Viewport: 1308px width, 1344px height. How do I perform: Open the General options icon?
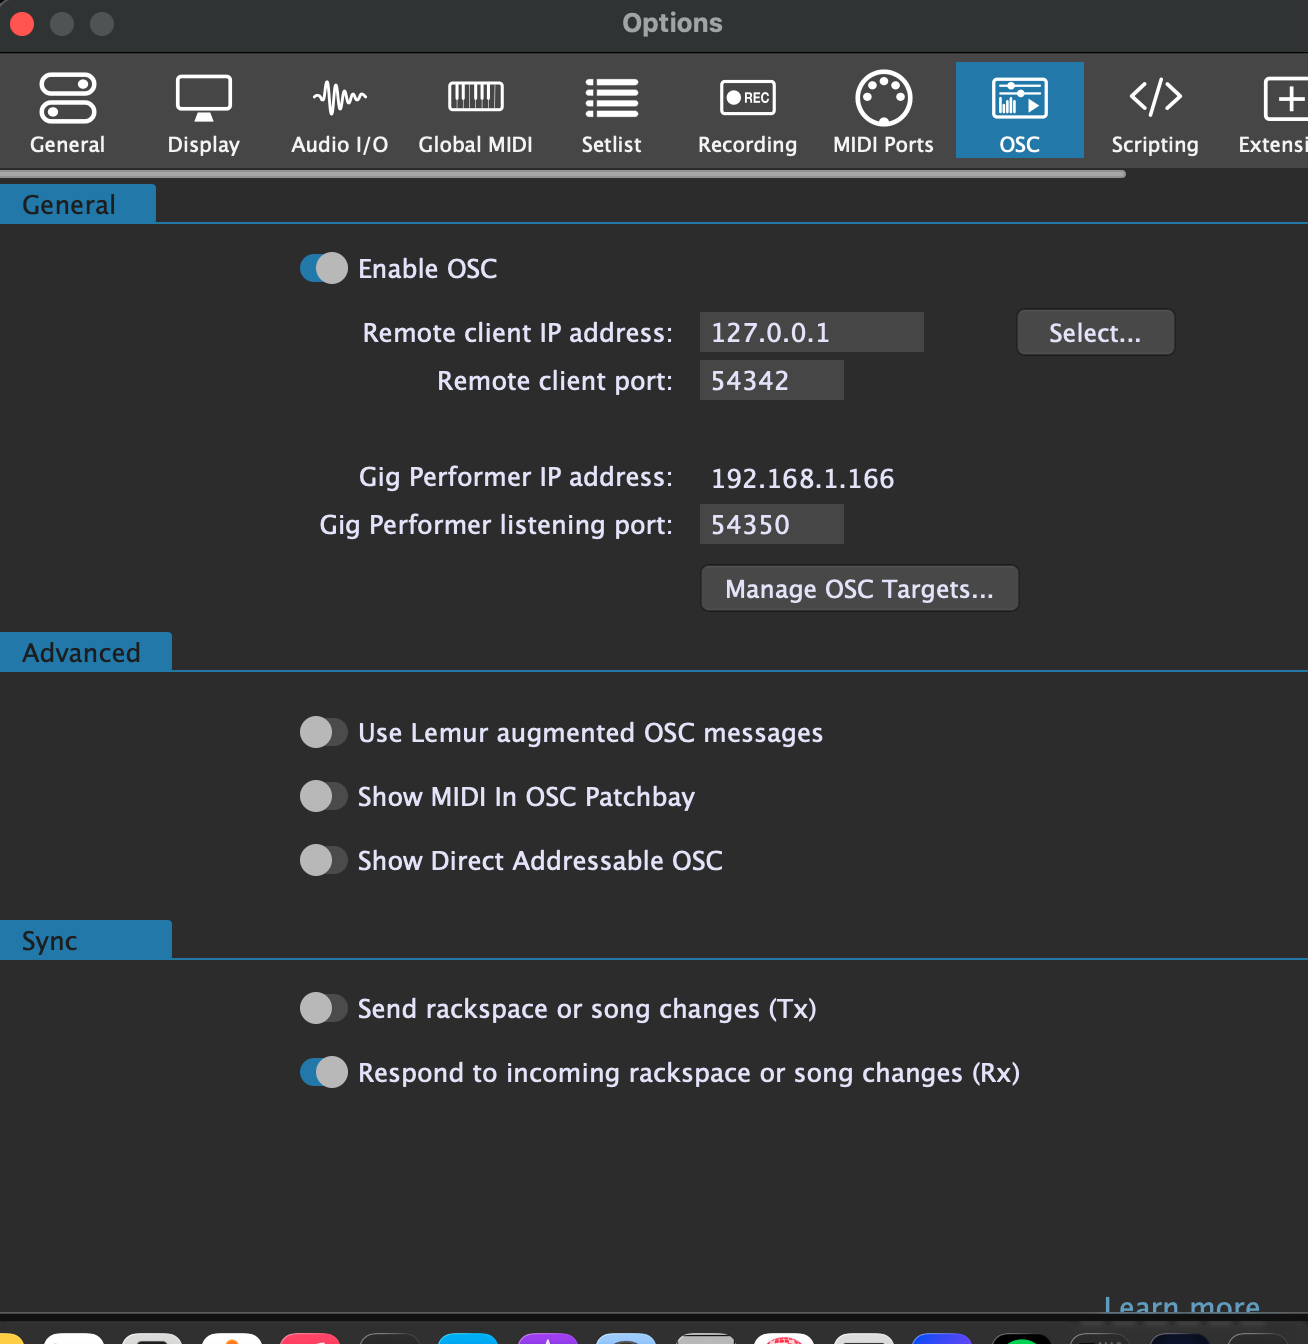(67, 98)
